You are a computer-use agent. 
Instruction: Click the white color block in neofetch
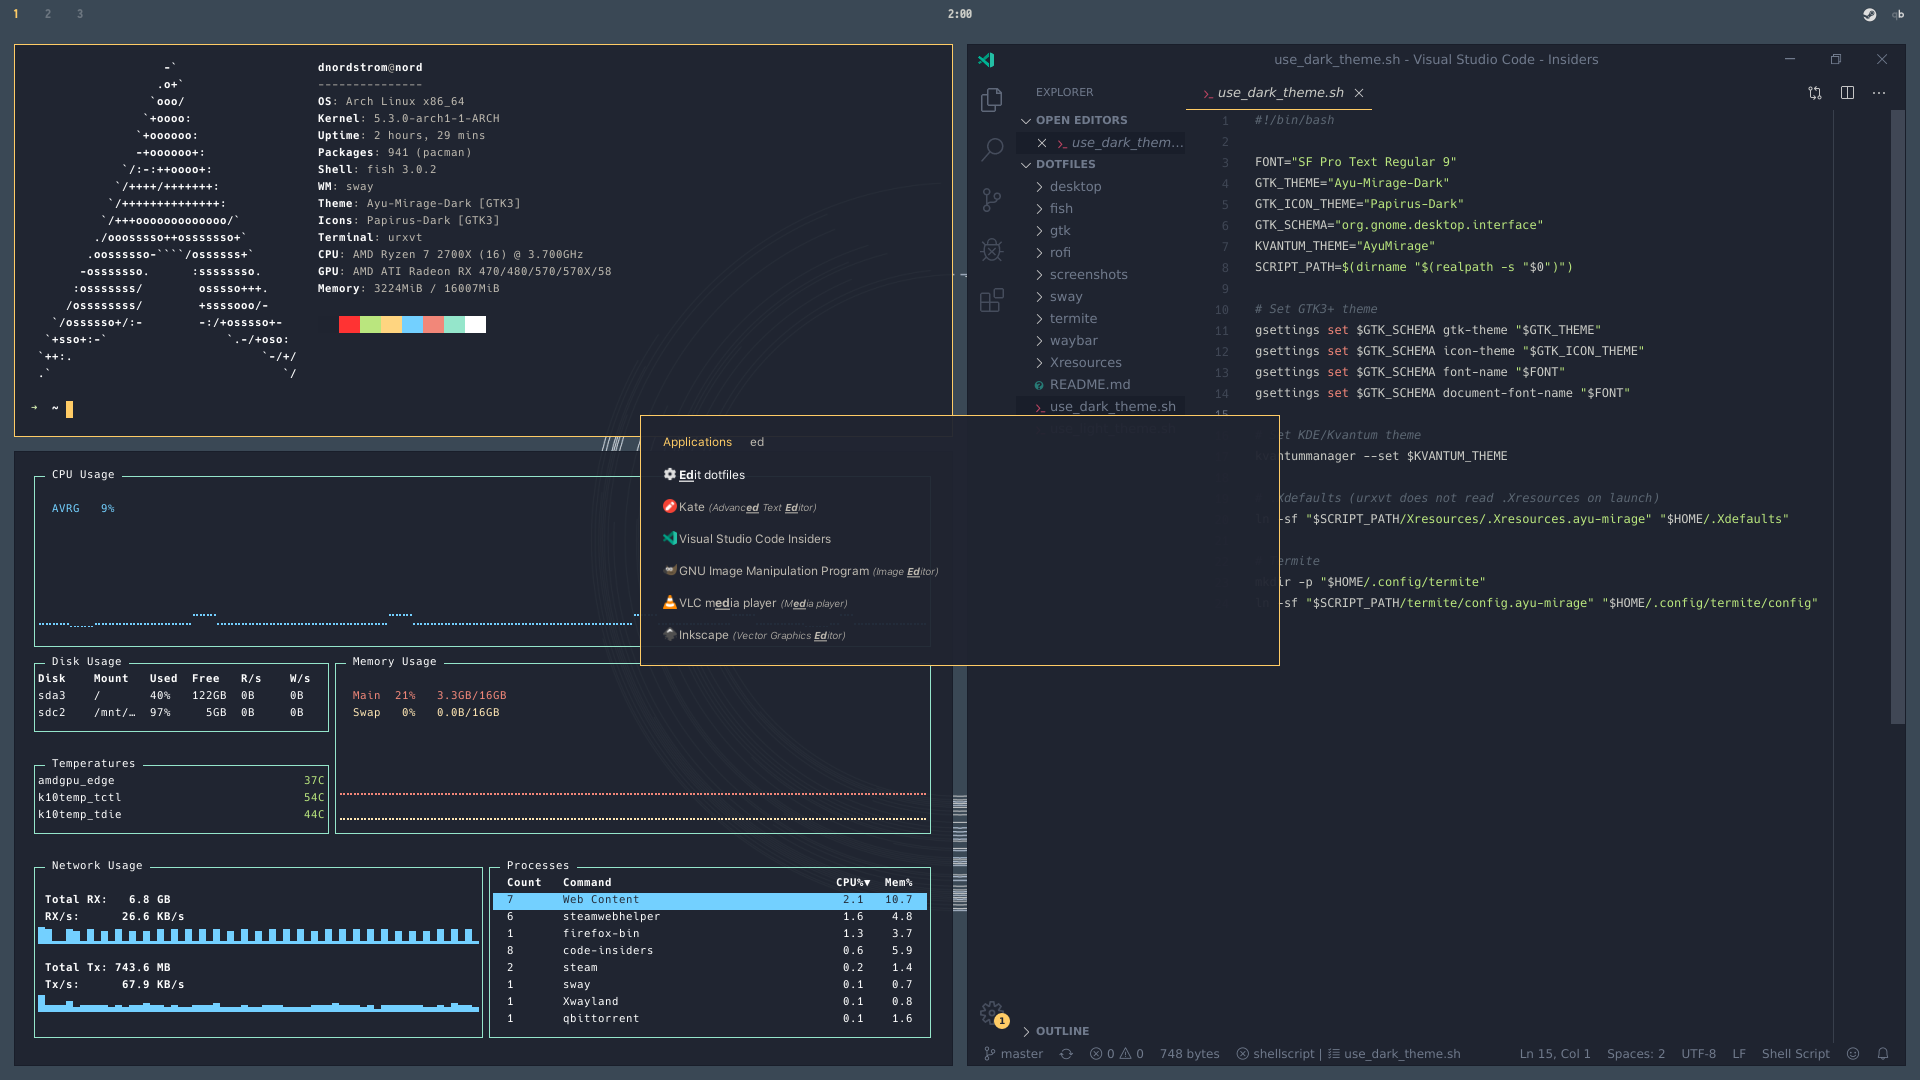(x=475, y=325)
